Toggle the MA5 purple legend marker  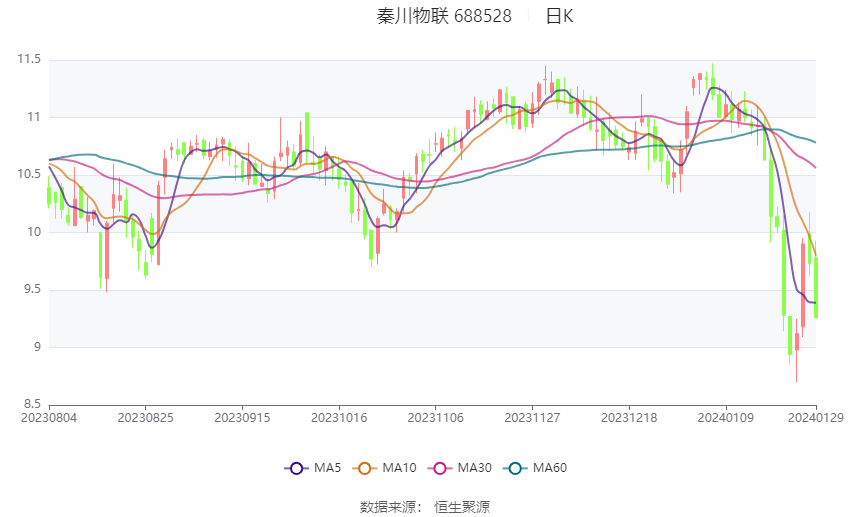click(x=296, y=468)
